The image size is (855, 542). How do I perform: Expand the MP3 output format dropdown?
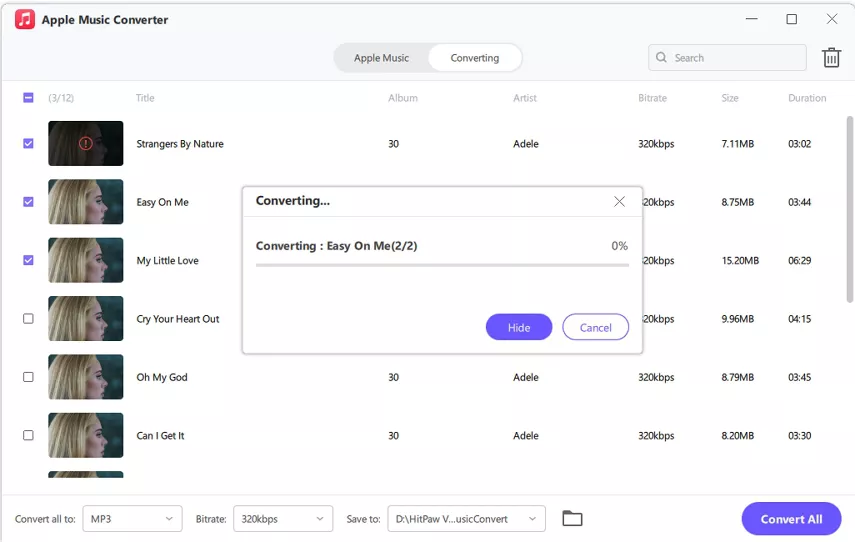pyautogui.click(x=132, y=519)
